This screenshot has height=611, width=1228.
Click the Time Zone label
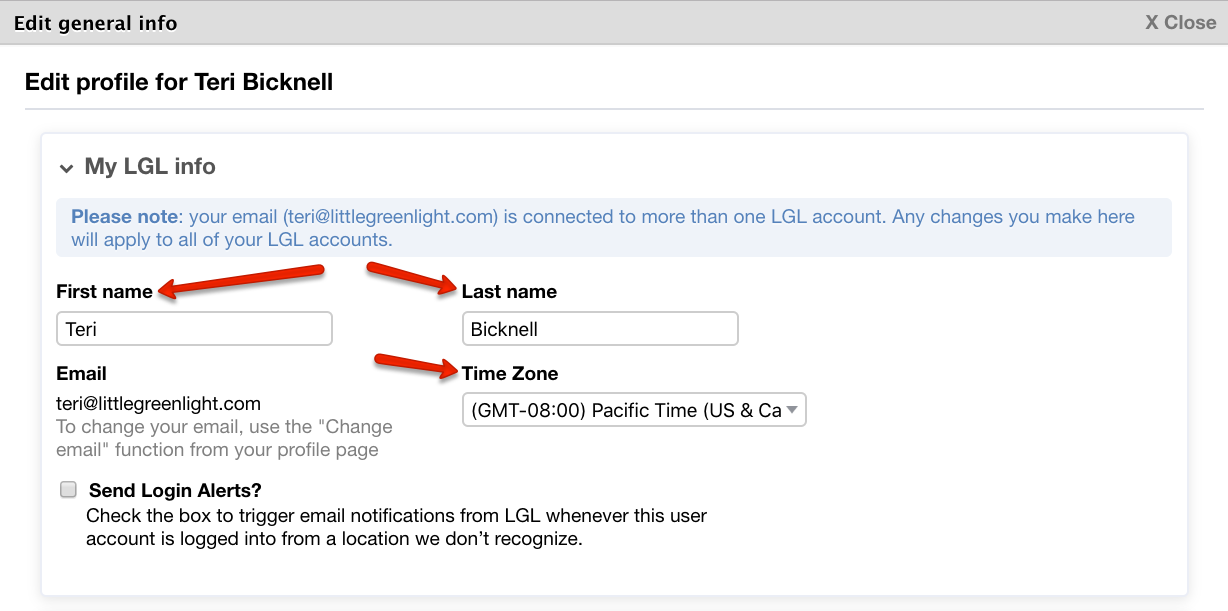510,374
